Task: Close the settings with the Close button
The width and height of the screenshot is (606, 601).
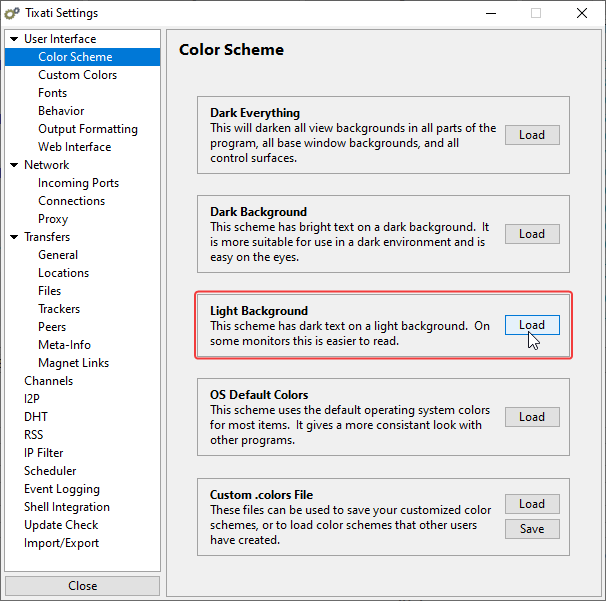Action: 82,586
